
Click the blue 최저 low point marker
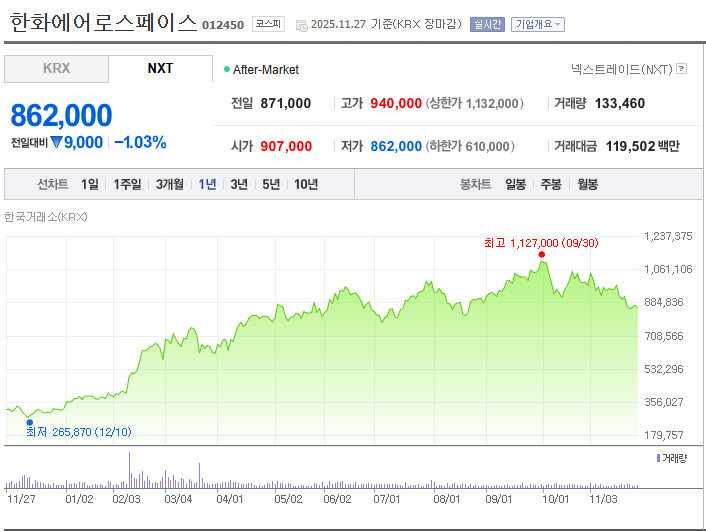click(30, 422)
